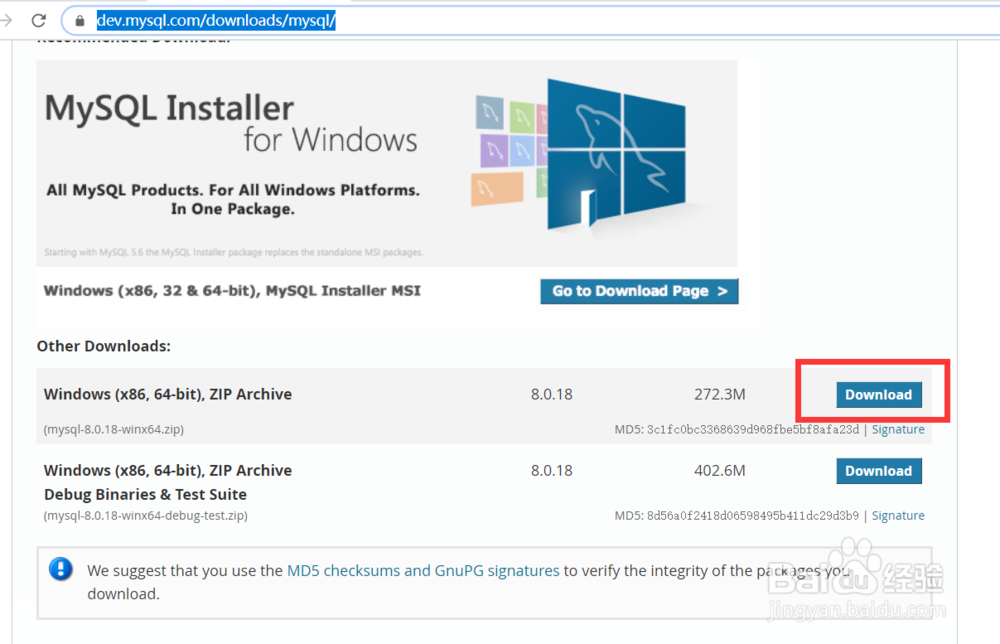Image resolution: width=1000 pixels, height=644 pixels.
Task: Click the arrow on the Go to Download Page button
Action: point(725,291)
